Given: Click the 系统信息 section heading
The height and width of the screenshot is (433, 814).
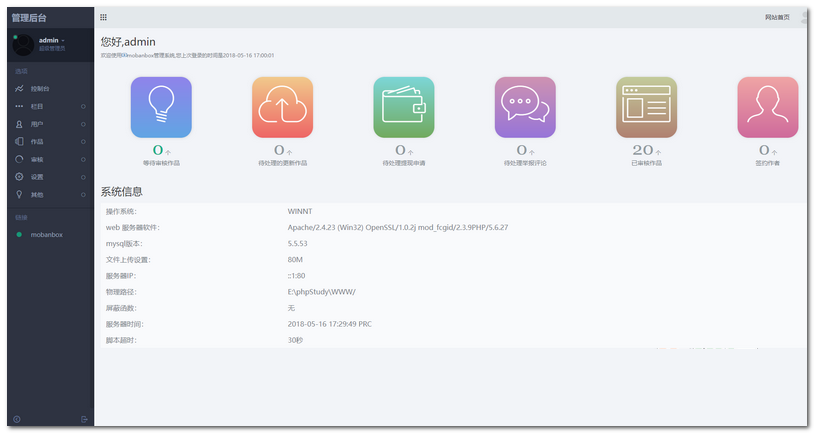Looking at the screenshot, I should (x=121, y=192).
